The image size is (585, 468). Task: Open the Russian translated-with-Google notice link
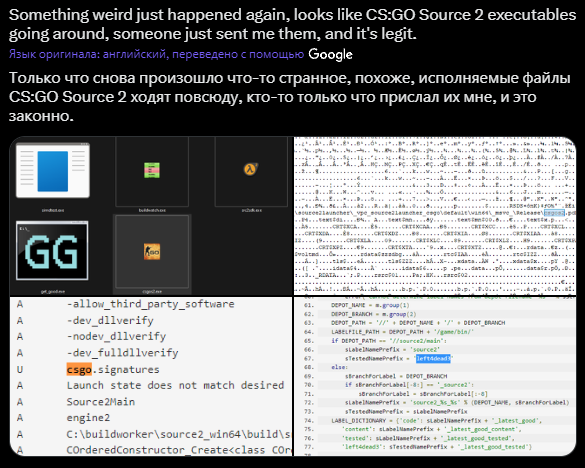point(156,54)
